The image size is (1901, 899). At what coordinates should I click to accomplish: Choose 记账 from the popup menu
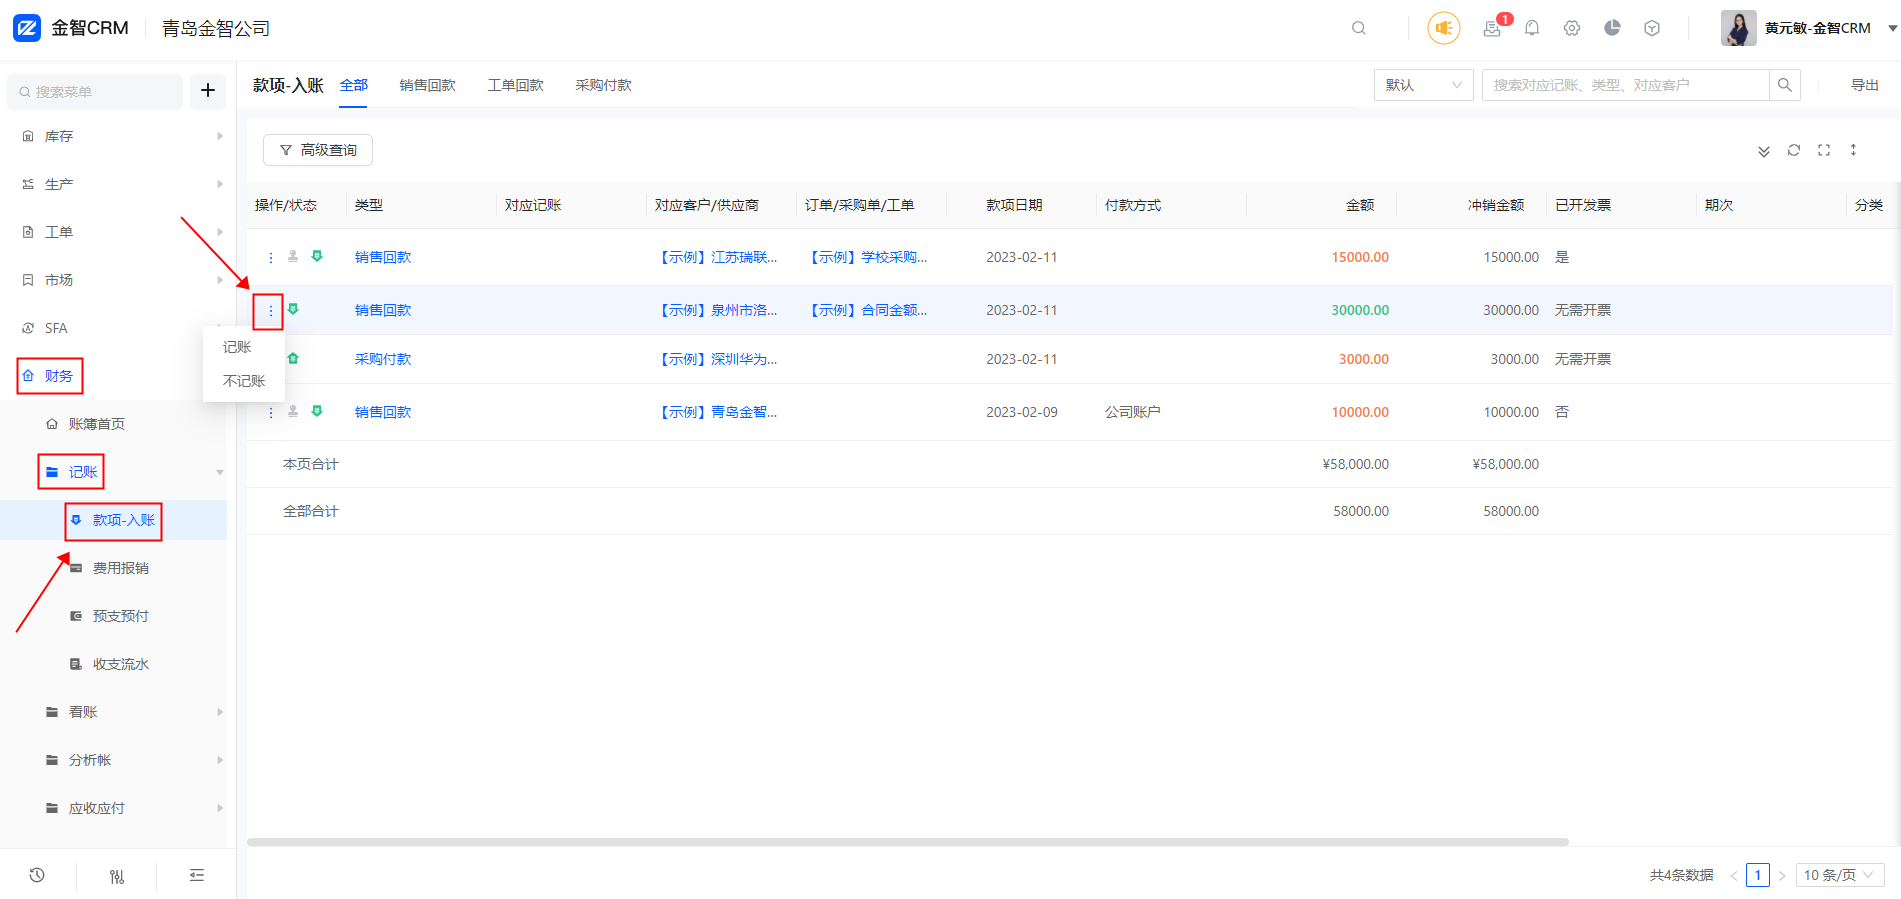(243, 347)
